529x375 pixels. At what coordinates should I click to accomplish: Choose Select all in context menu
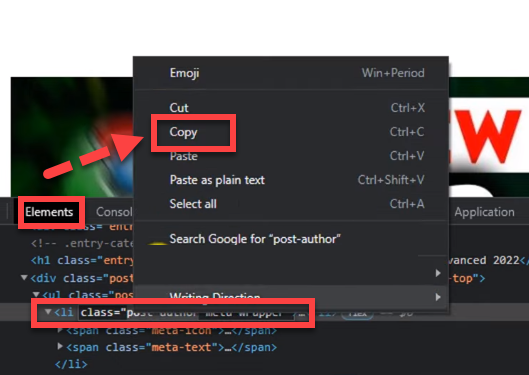(x=291, y=204)
